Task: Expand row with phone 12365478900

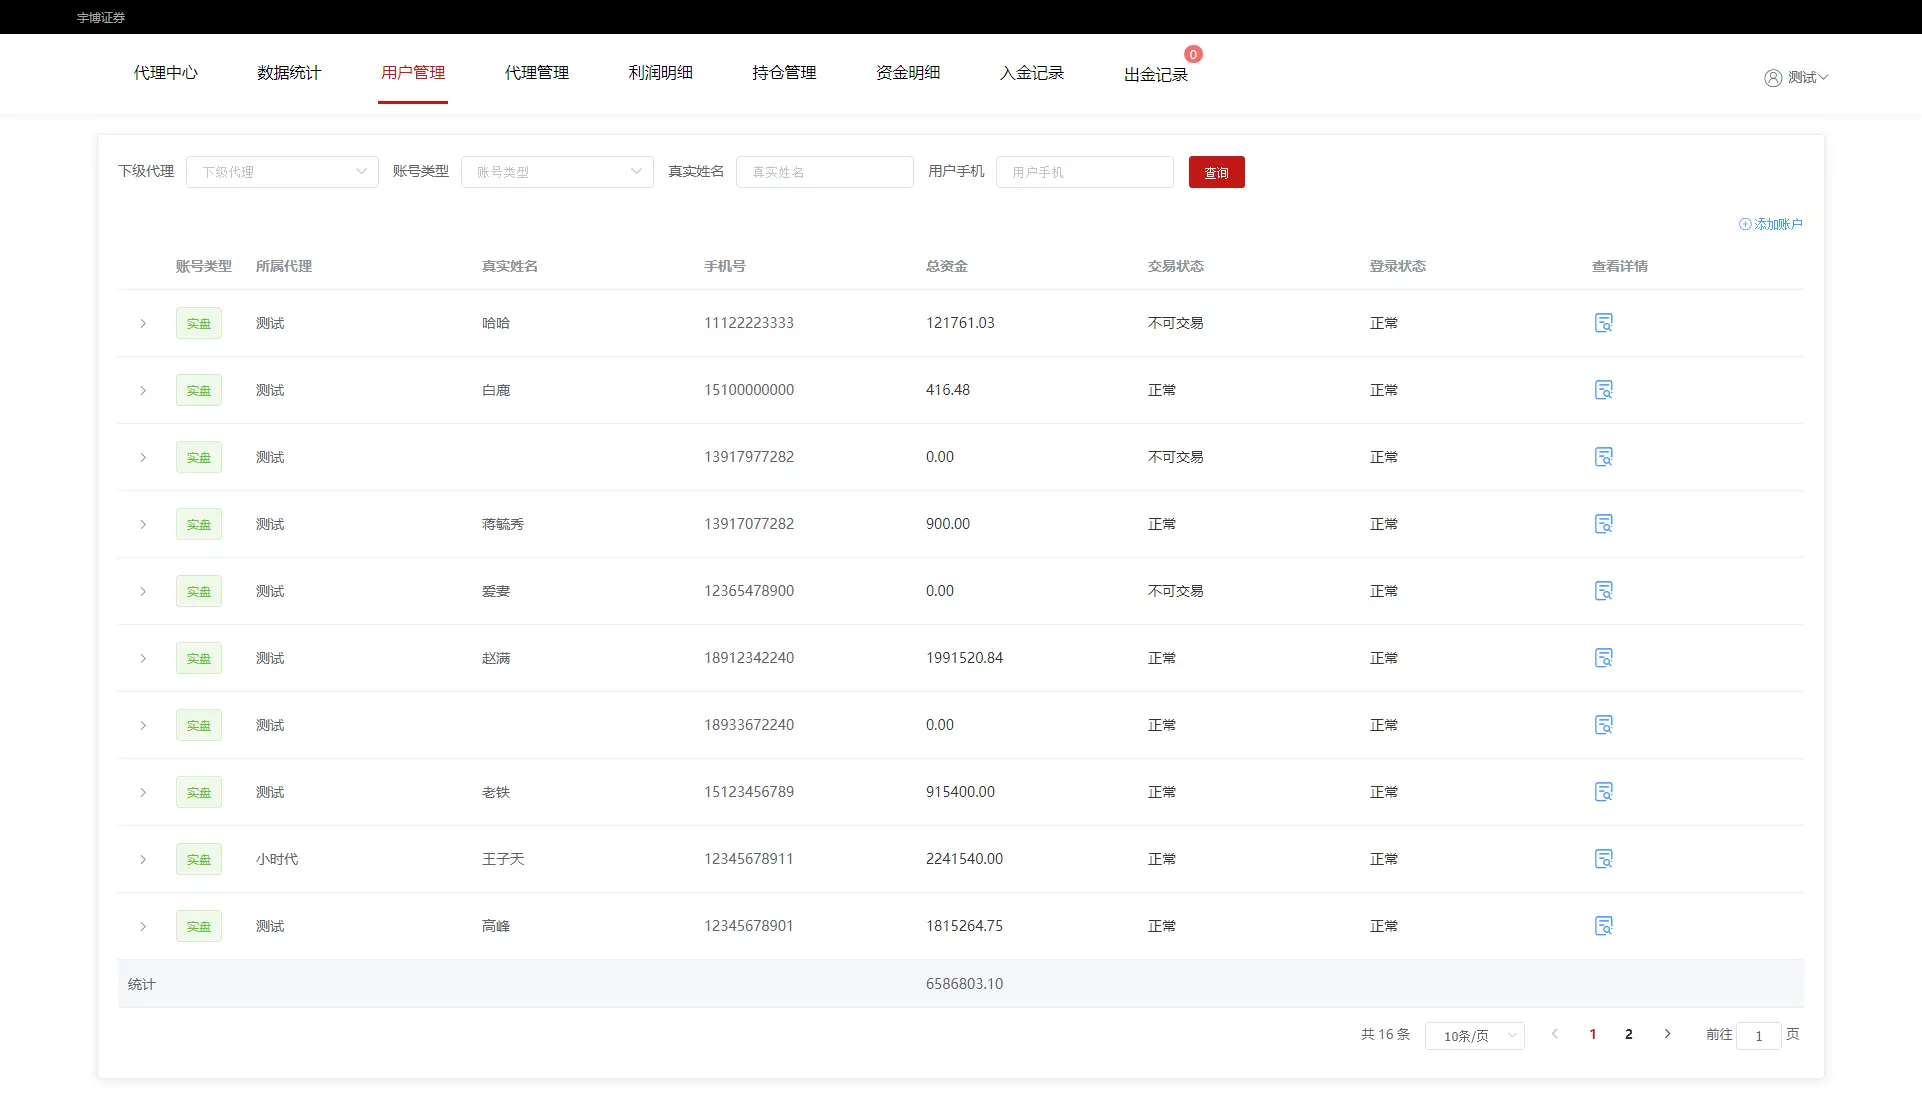Action: coord(143,591)
